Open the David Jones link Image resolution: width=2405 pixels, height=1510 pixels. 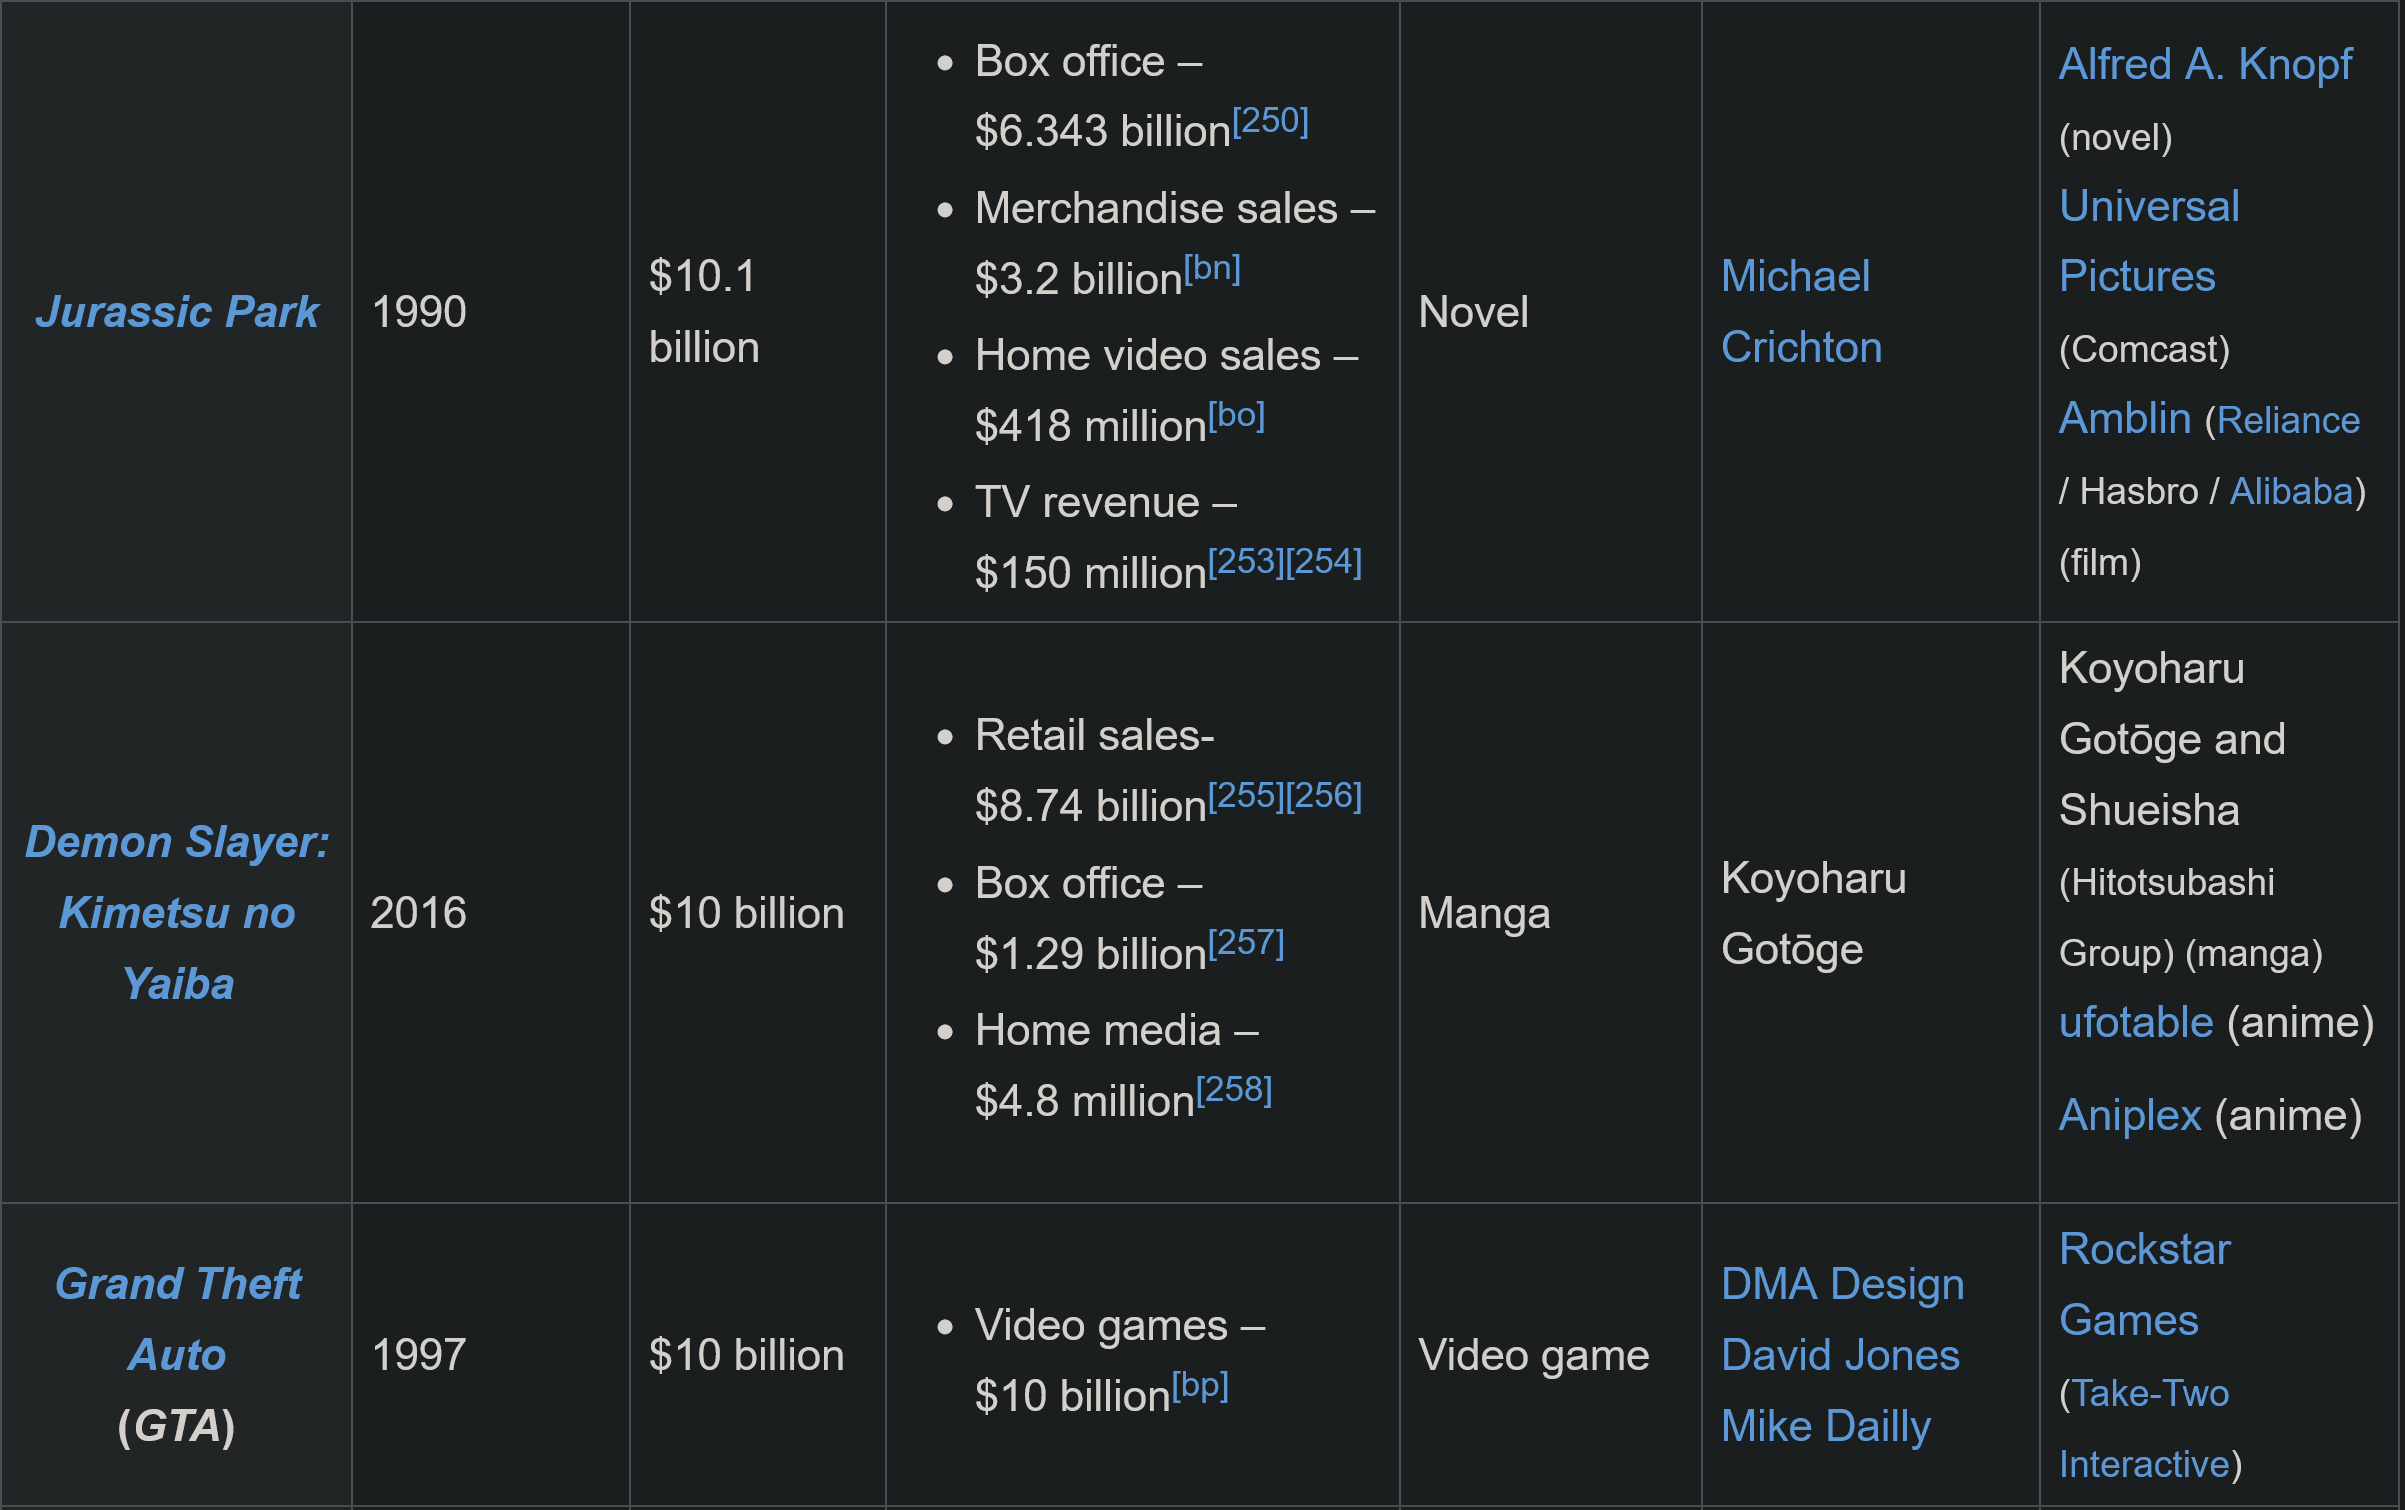pos(1840,1355)
